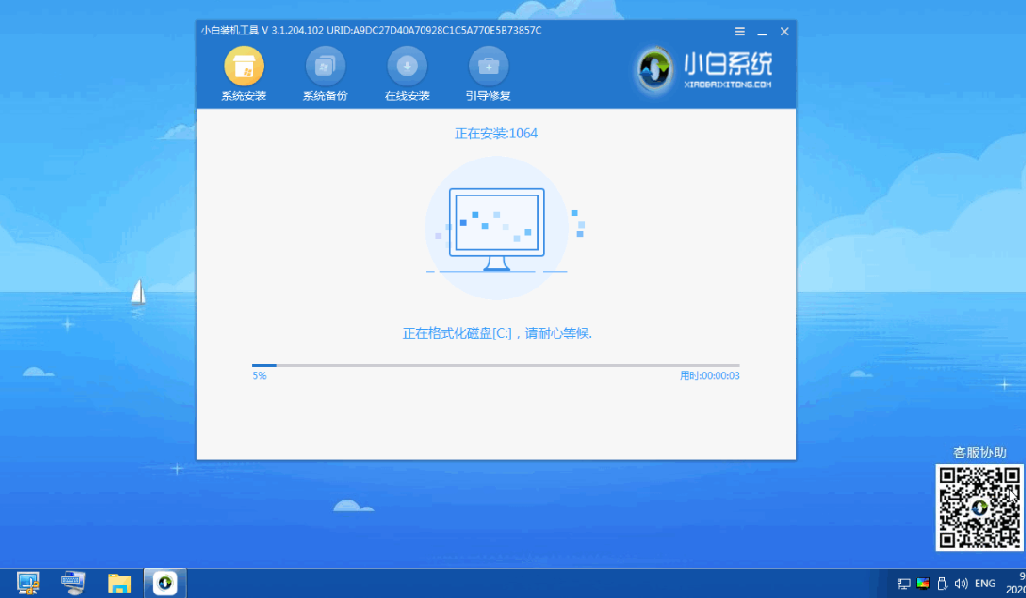
Task: Click the monitor installation illustration
Action: click(497, 224)
